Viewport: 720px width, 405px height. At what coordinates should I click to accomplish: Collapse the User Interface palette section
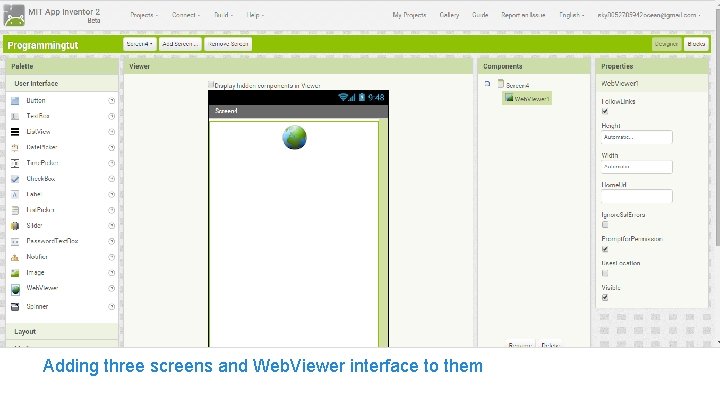(62, 83)
